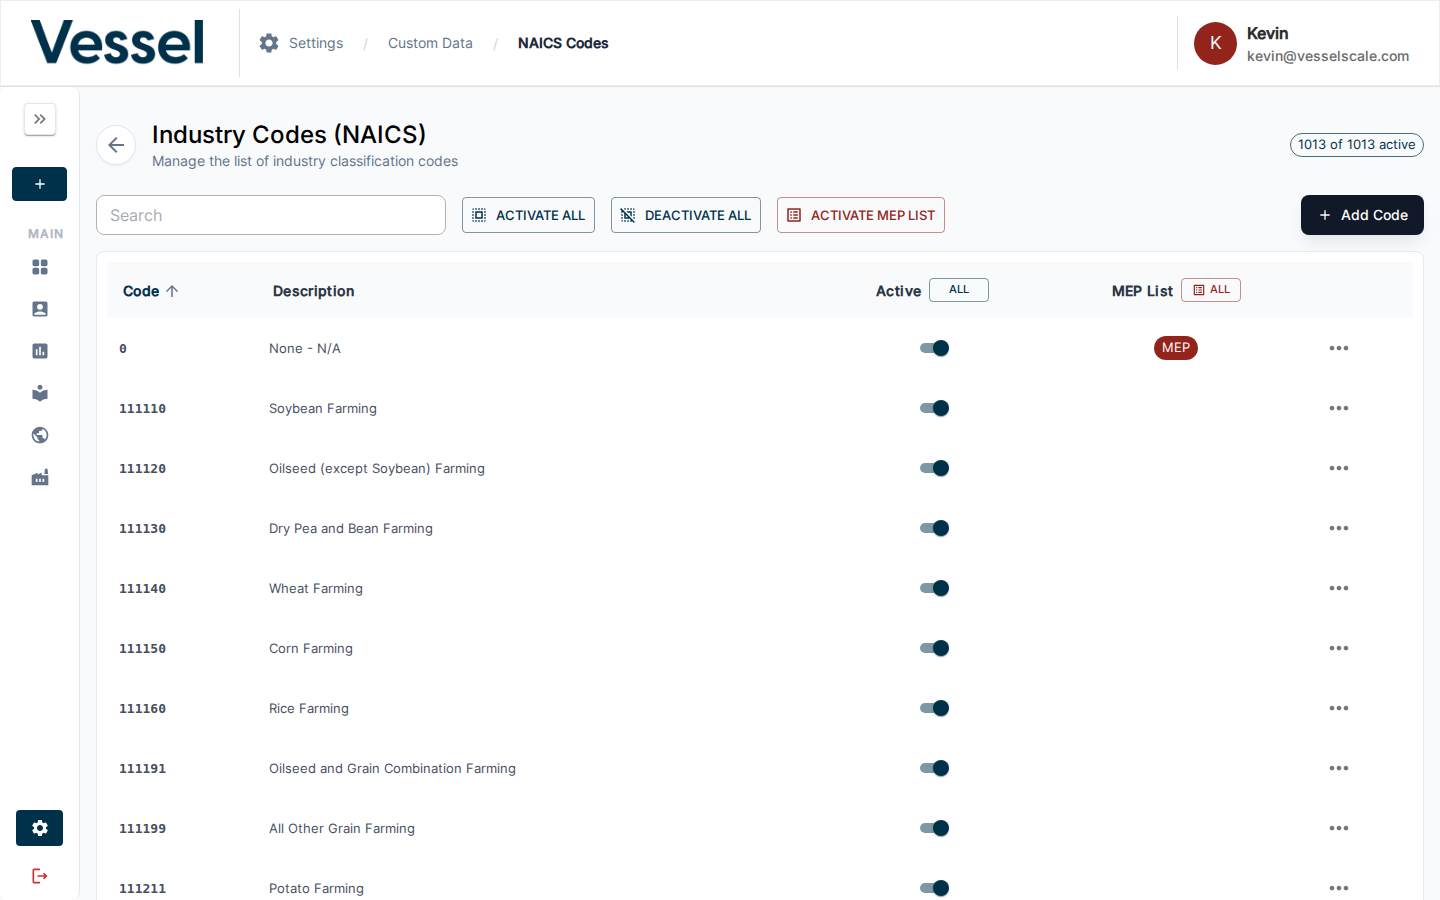1440x900 pixels.
Task: Select the NAICS Codes breadcrumb
Action: click(x=563, y=43)
